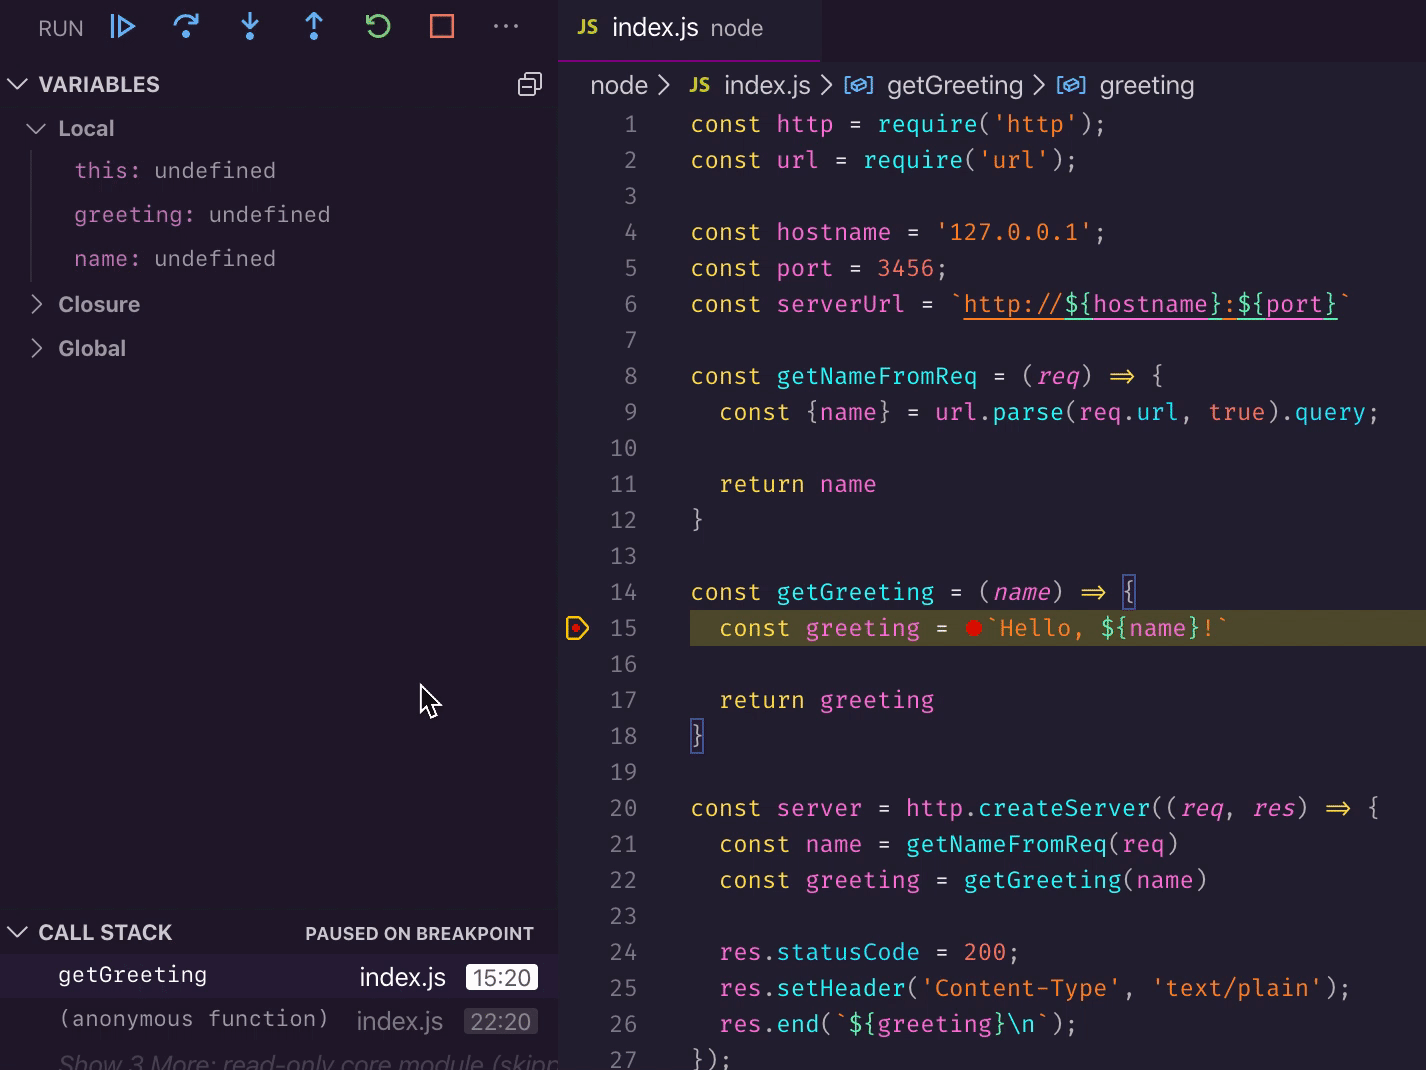Toggle the breakpoint marker on line 15
The image size is (1426, 1070).
tap(577, 628)
